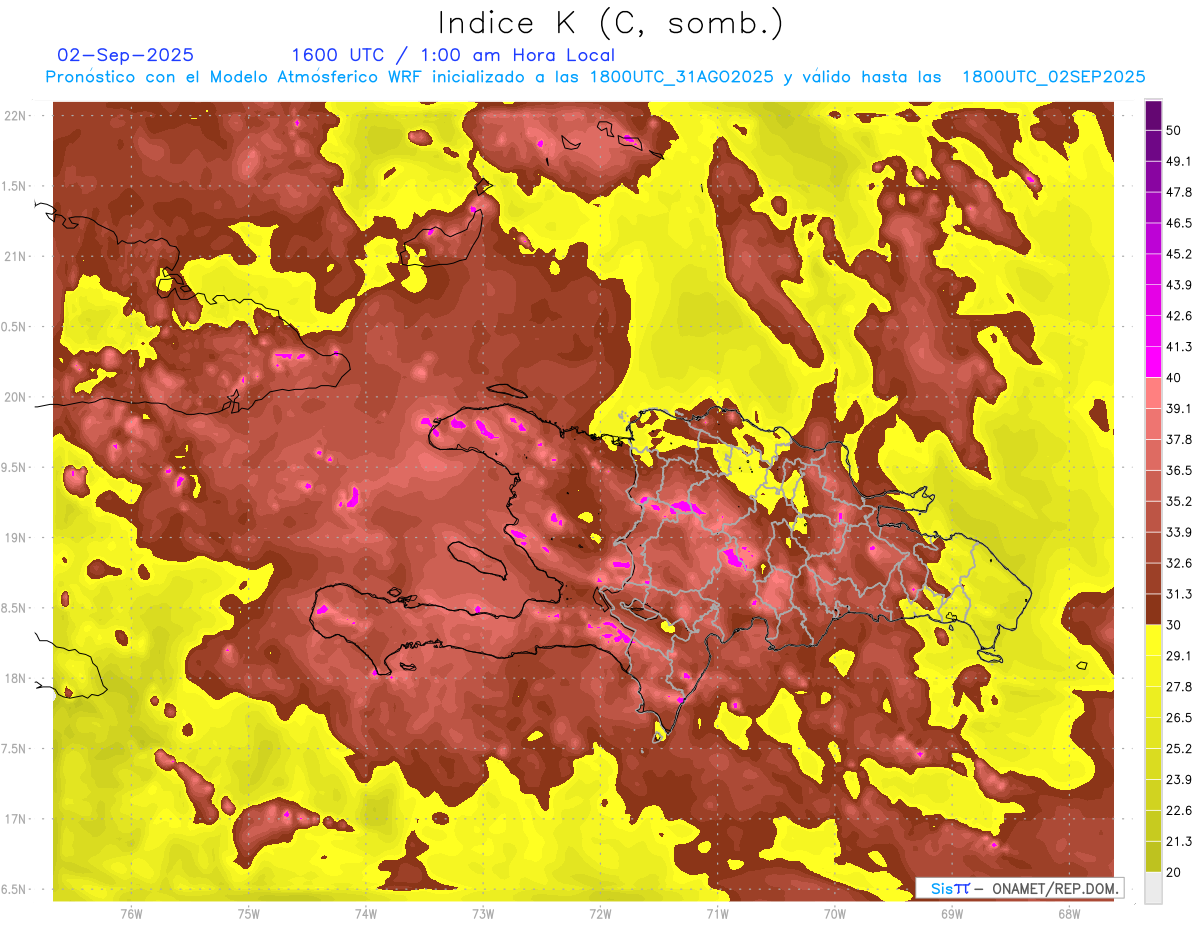Pick the gray colorbar segment below 20
The image size is (1200, 927).
1153,887
